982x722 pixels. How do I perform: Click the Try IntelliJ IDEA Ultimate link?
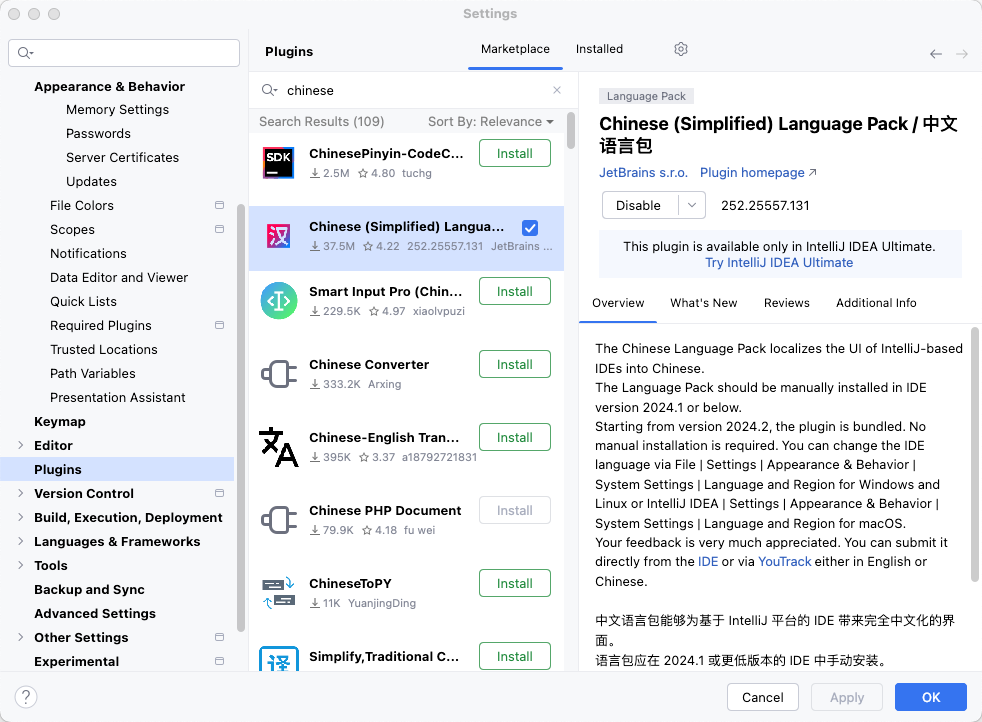point(779,262)
